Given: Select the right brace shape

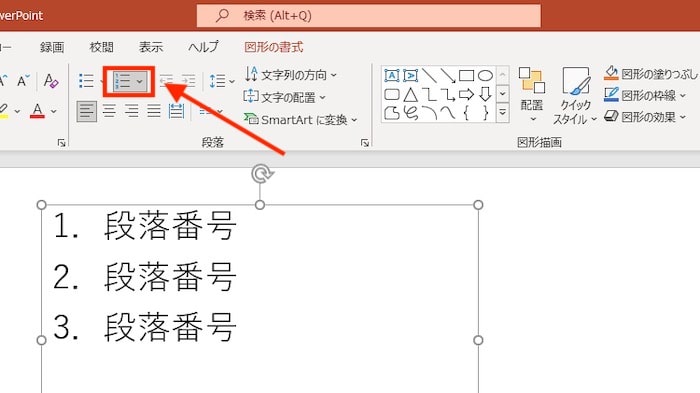Looking at the screenshot, I should click(x=485, y=113).
